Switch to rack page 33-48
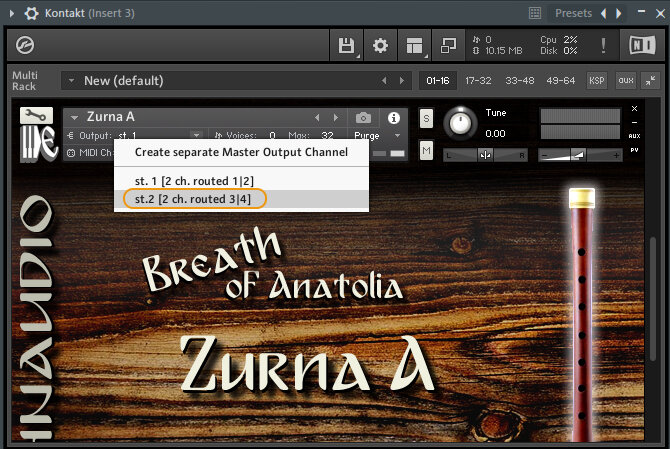 pyautogui.click(x=520, y=80)
